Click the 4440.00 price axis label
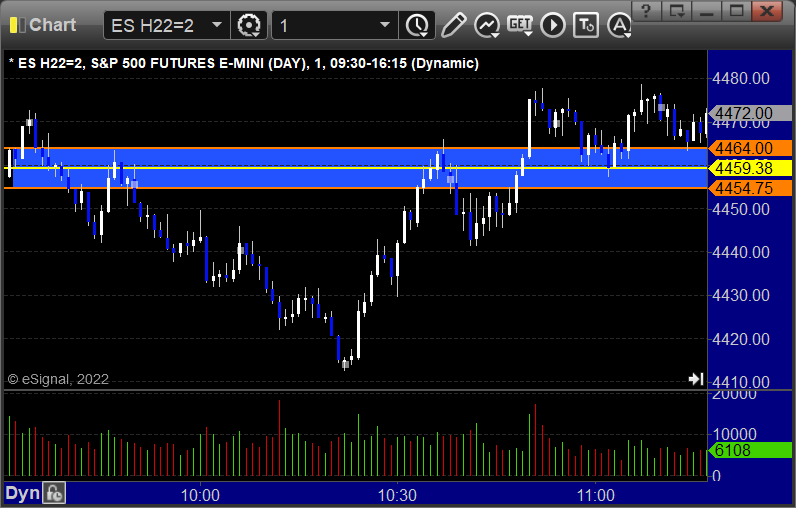Screen dimensions: 796x508 (x=741, y=252)
